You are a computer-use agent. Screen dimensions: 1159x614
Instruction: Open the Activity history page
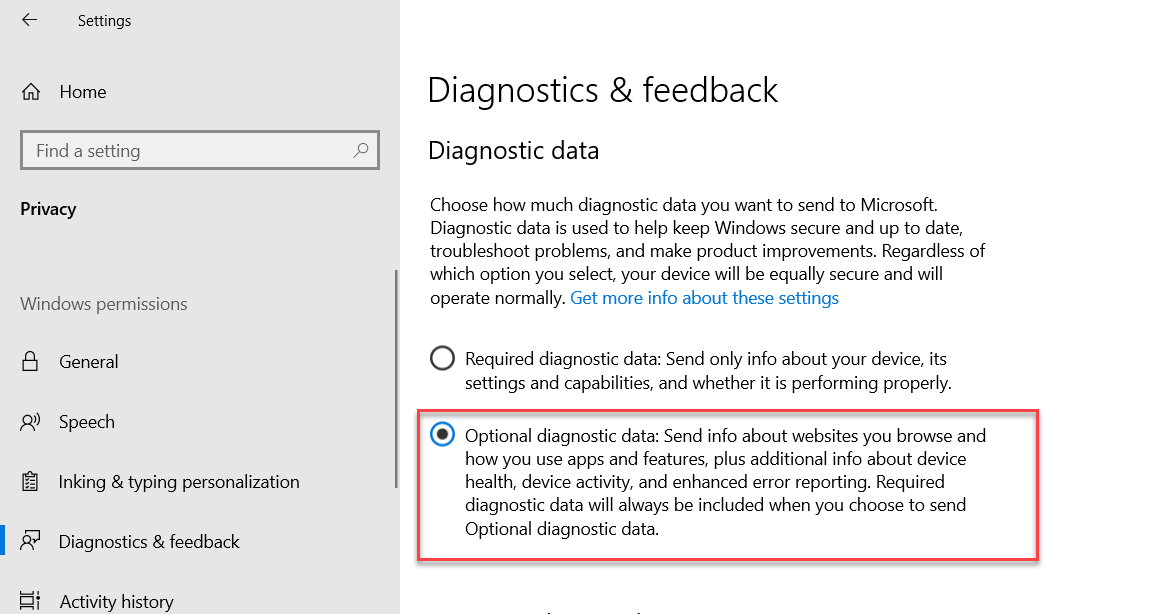[x=116, y=601]
